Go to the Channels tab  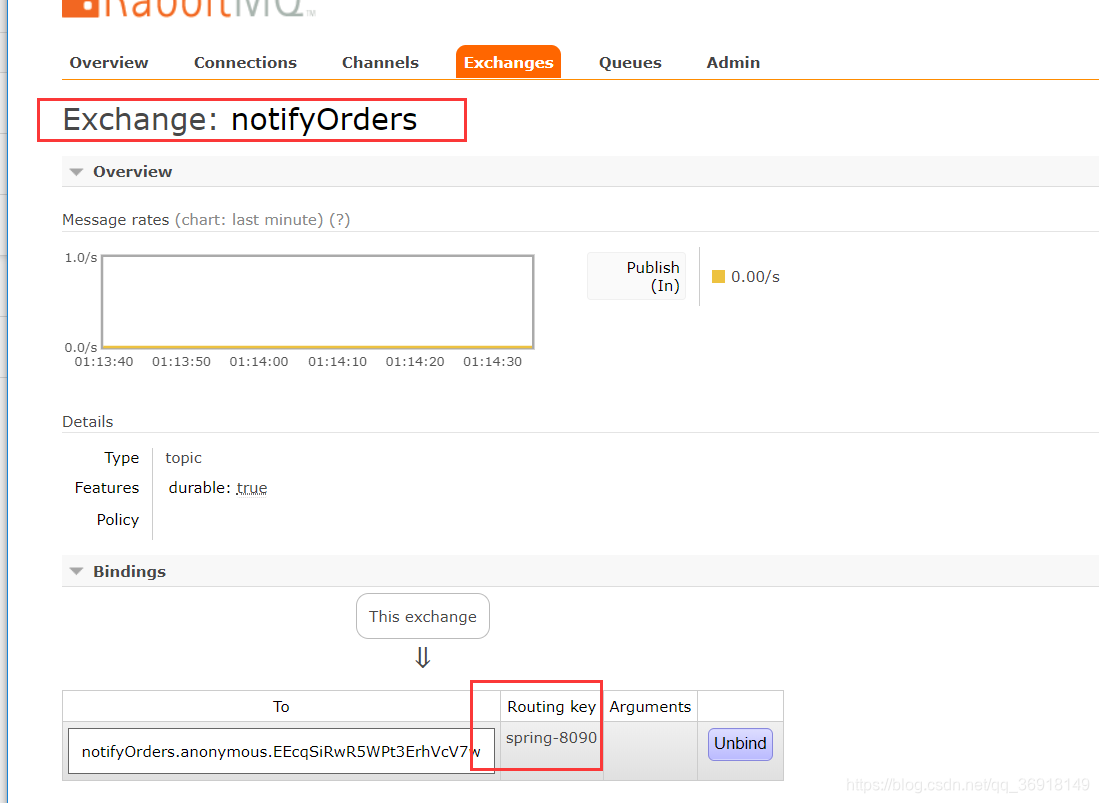[x=380, y=62]
